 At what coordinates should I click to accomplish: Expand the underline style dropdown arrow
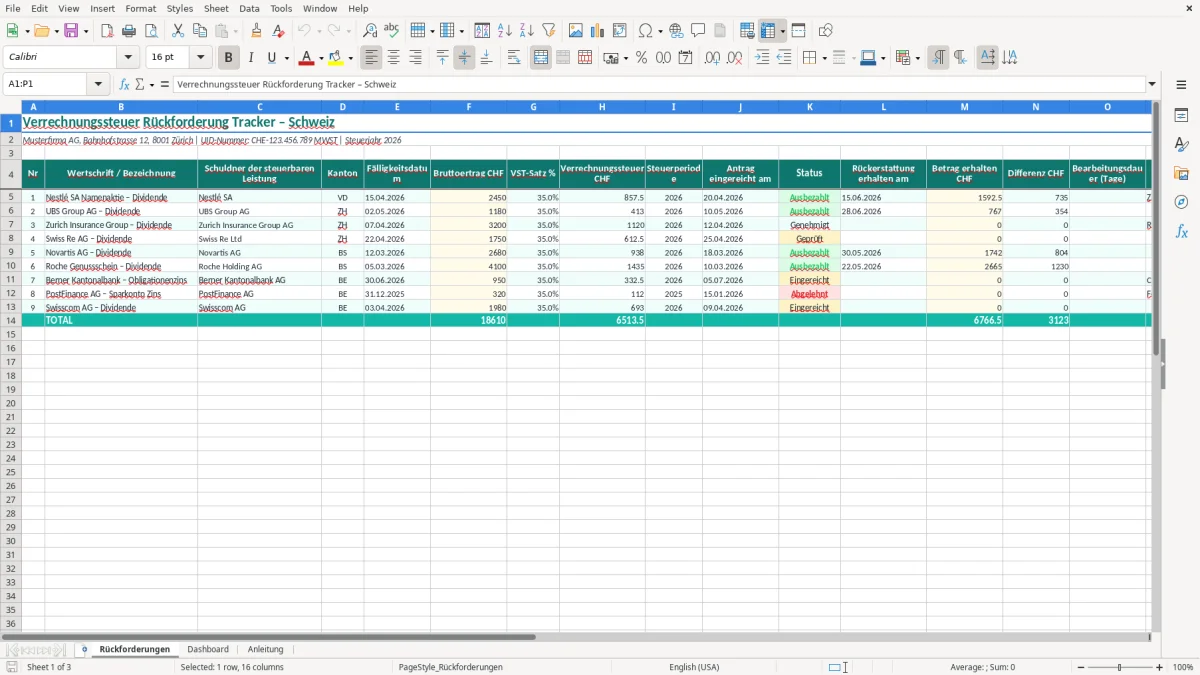(286, 58)
